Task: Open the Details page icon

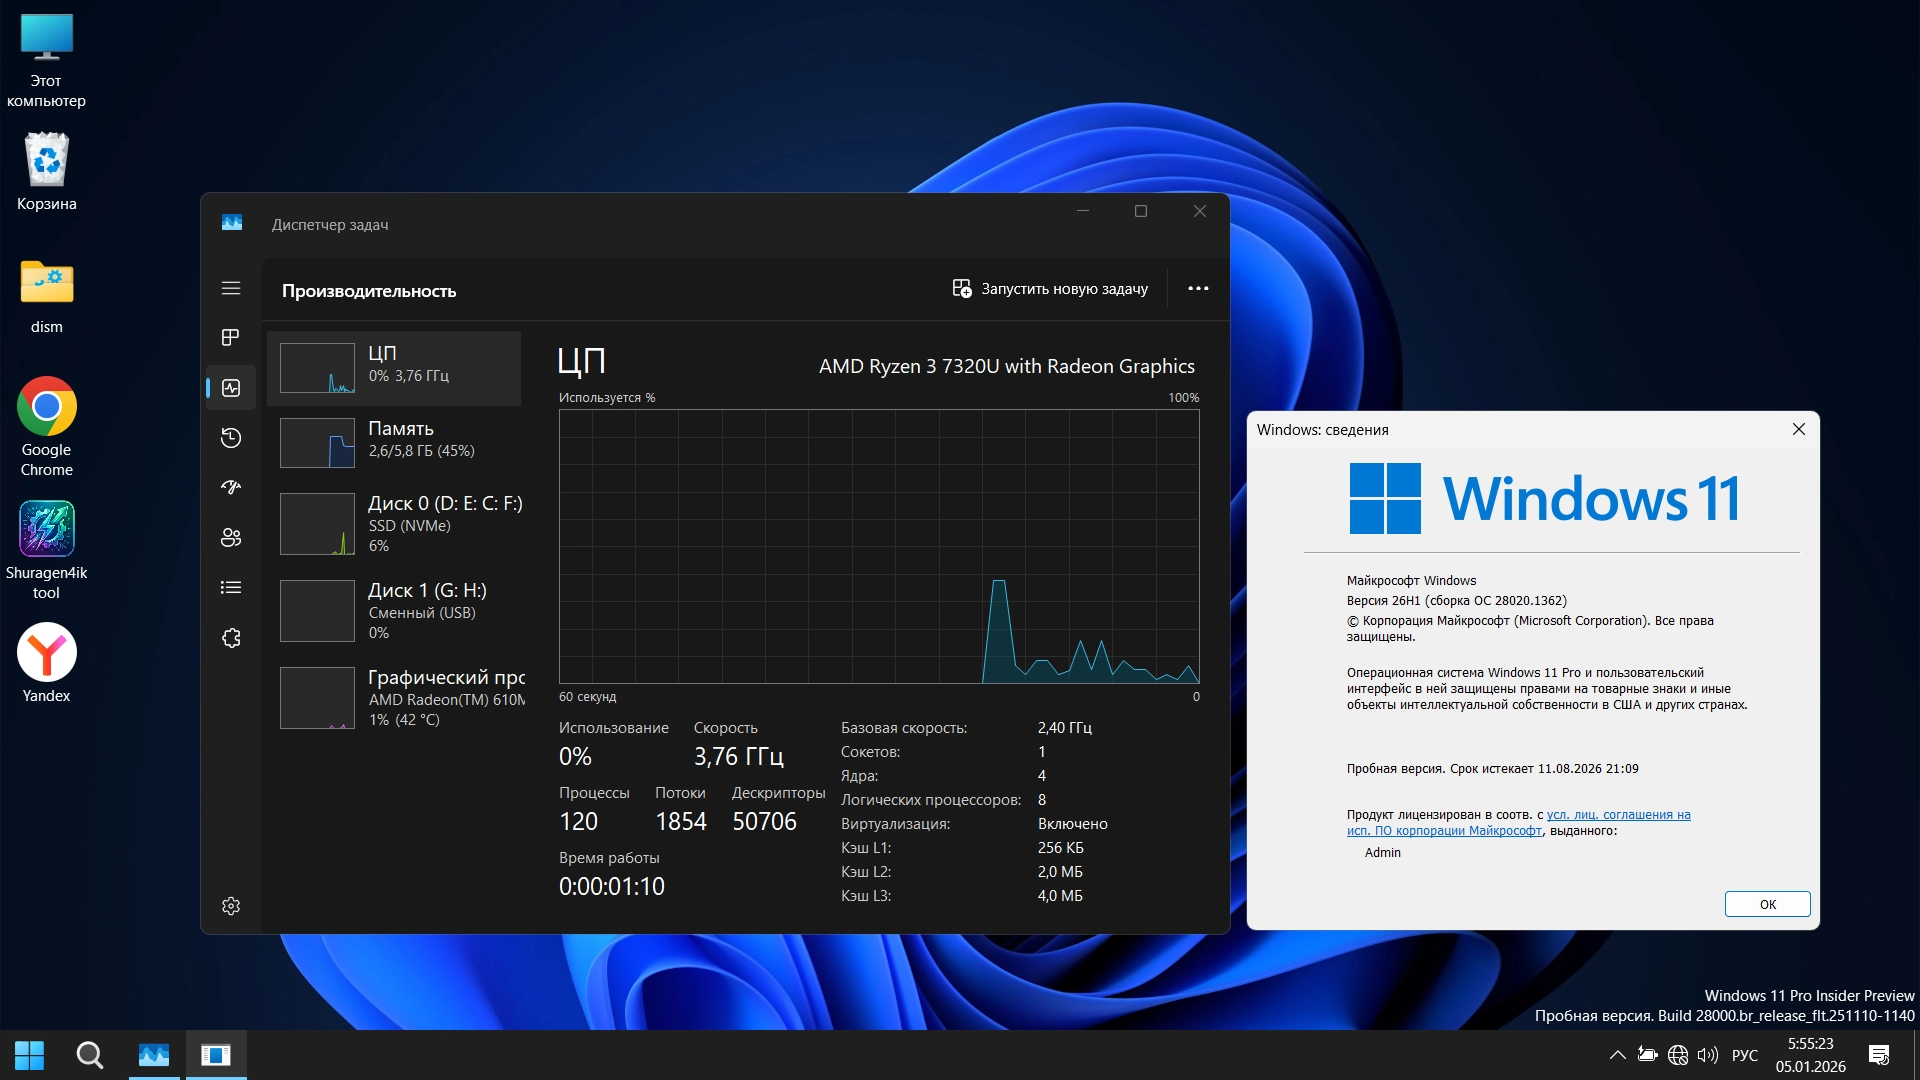Action: pos(231,588)
